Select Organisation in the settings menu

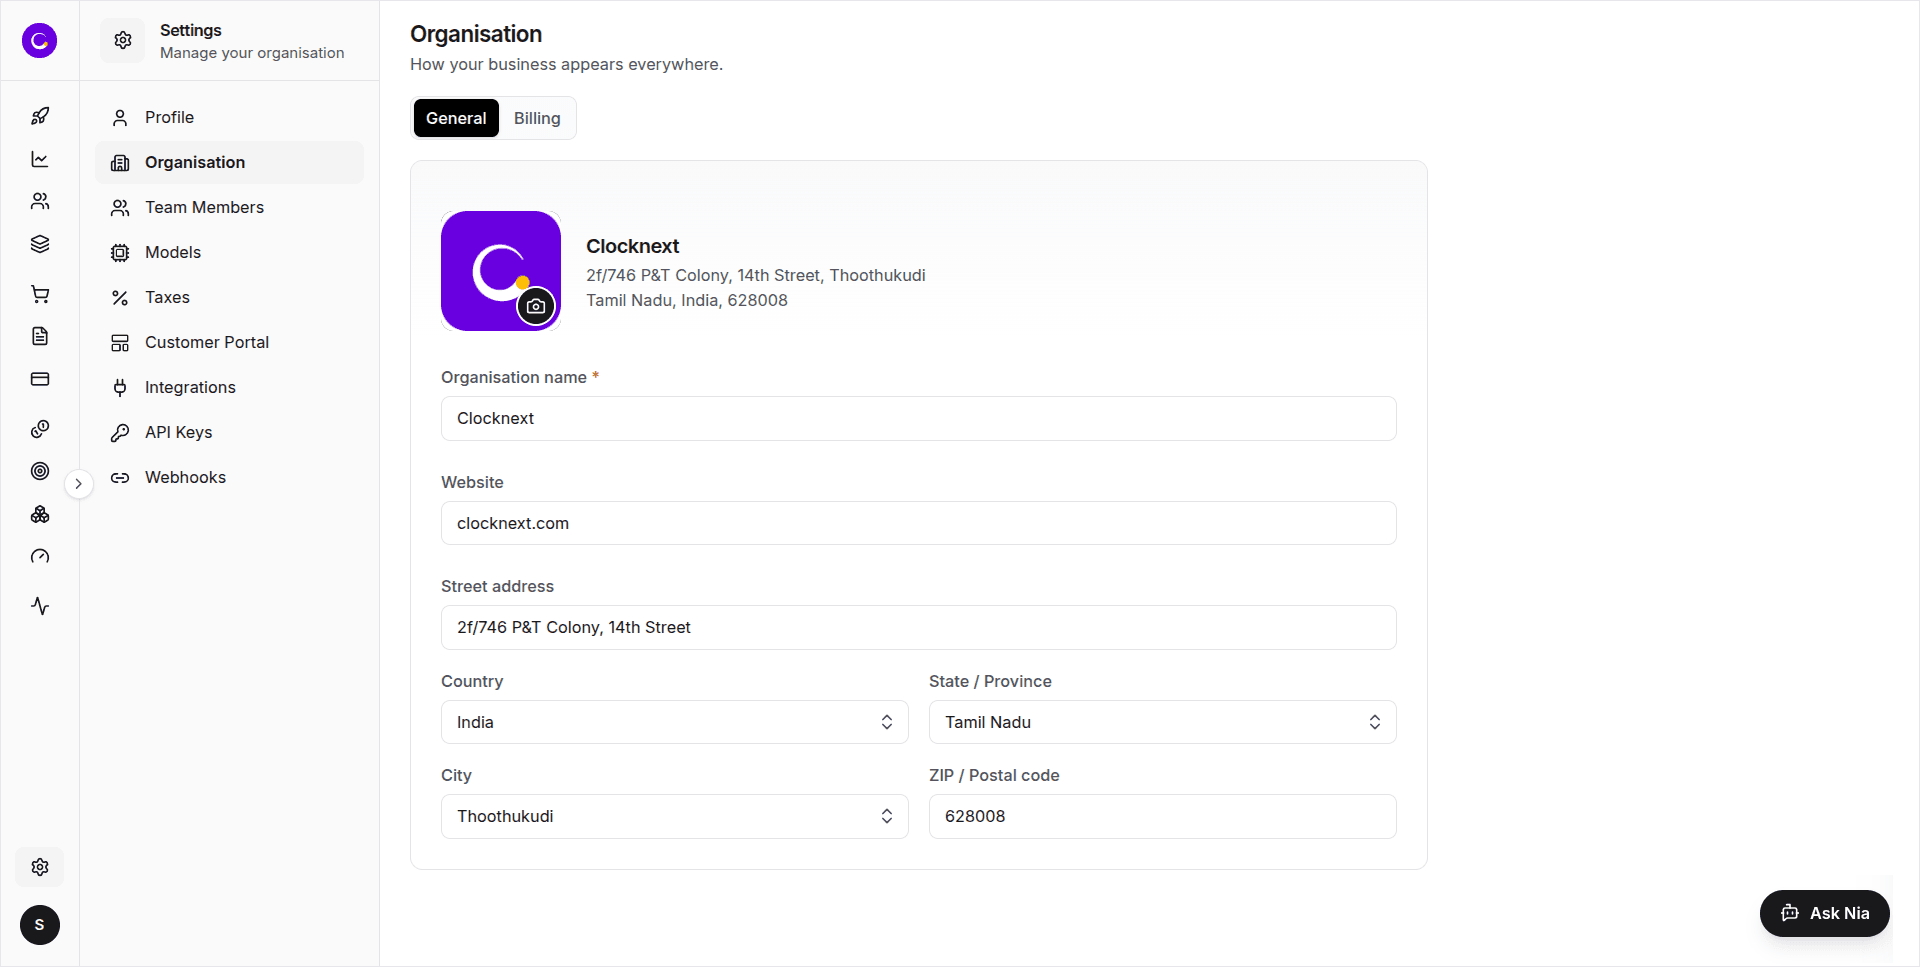[229, 162]
